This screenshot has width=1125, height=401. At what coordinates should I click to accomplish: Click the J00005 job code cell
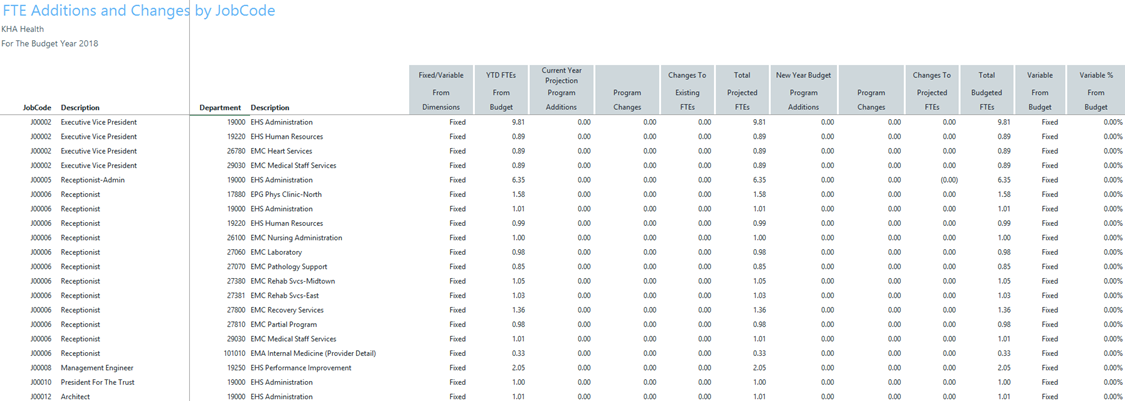click(x=40, y=180)
